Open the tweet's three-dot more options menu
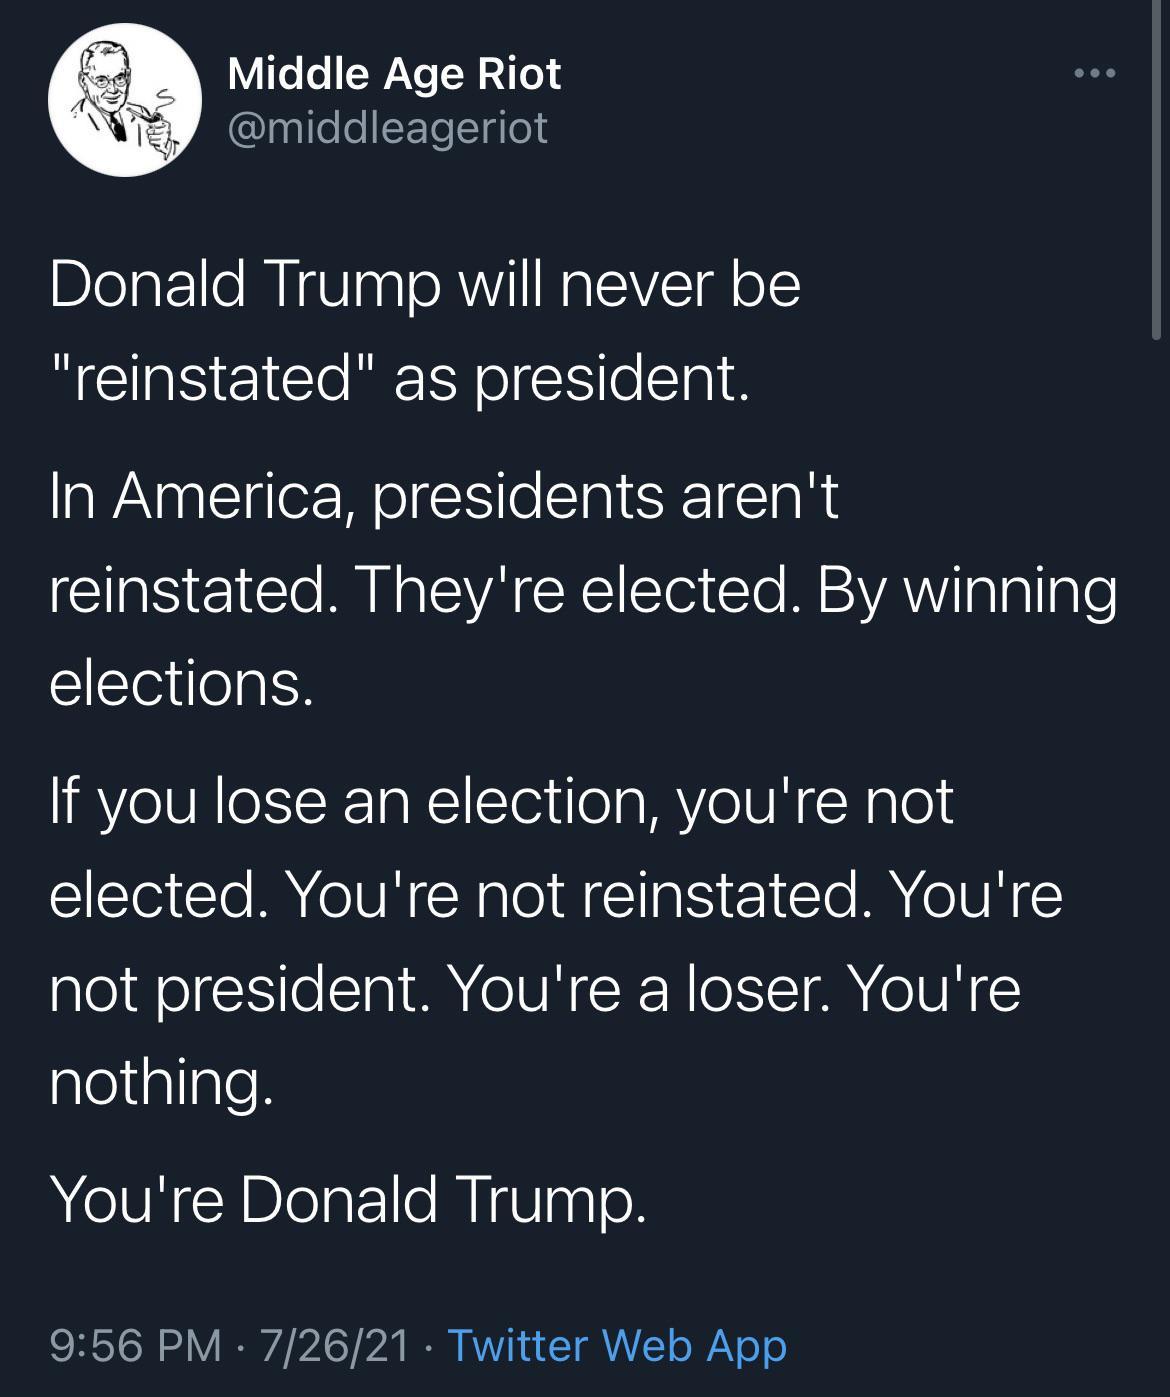1170x1397 pixels. click(1094, 73)
